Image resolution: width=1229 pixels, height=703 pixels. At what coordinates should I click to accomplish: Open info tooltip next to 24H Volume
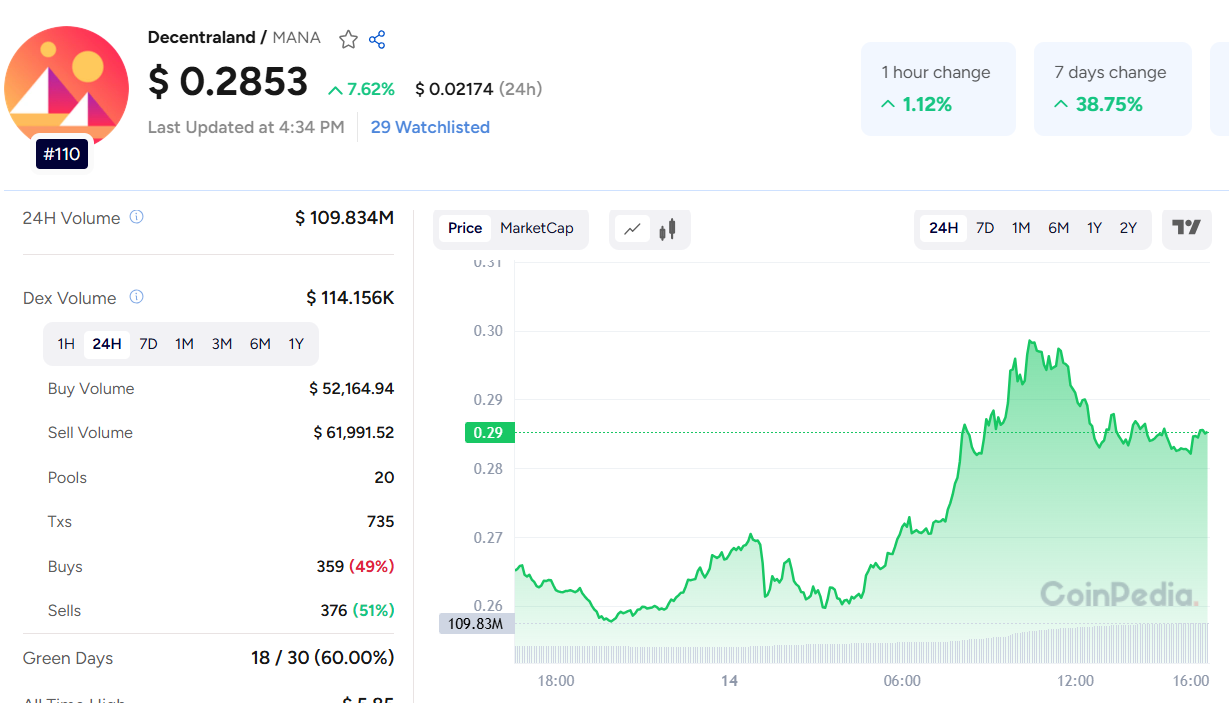137,217
